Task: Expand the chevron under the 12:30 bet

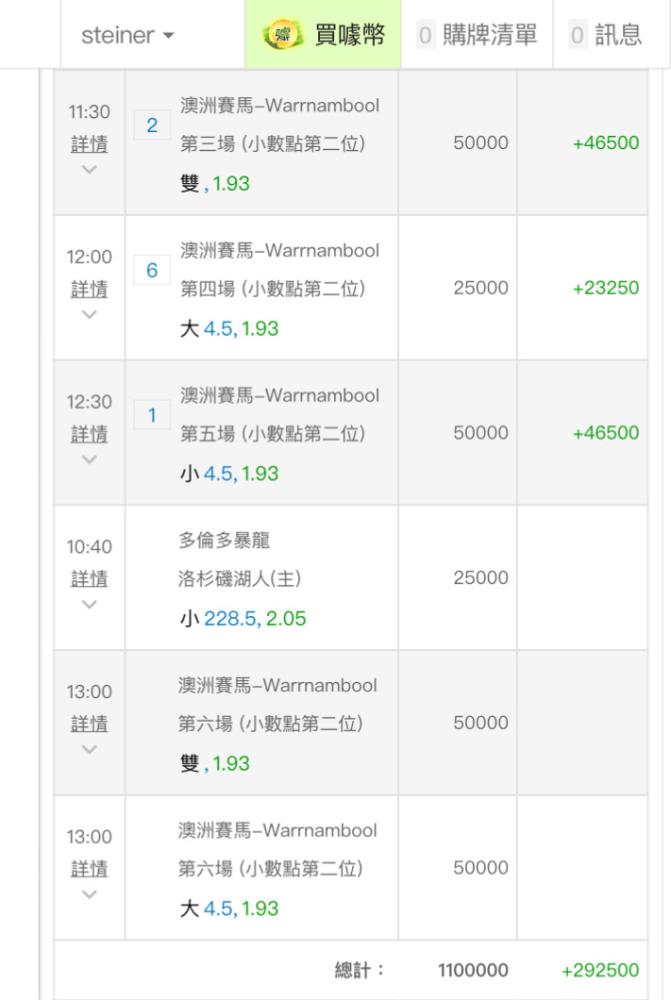Action: click(x=89, y=459)
